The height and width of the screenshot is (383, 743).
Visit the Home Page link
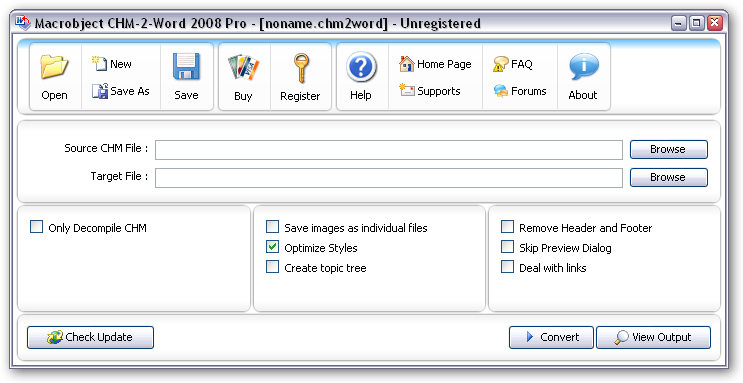click(x=435, y=64)
